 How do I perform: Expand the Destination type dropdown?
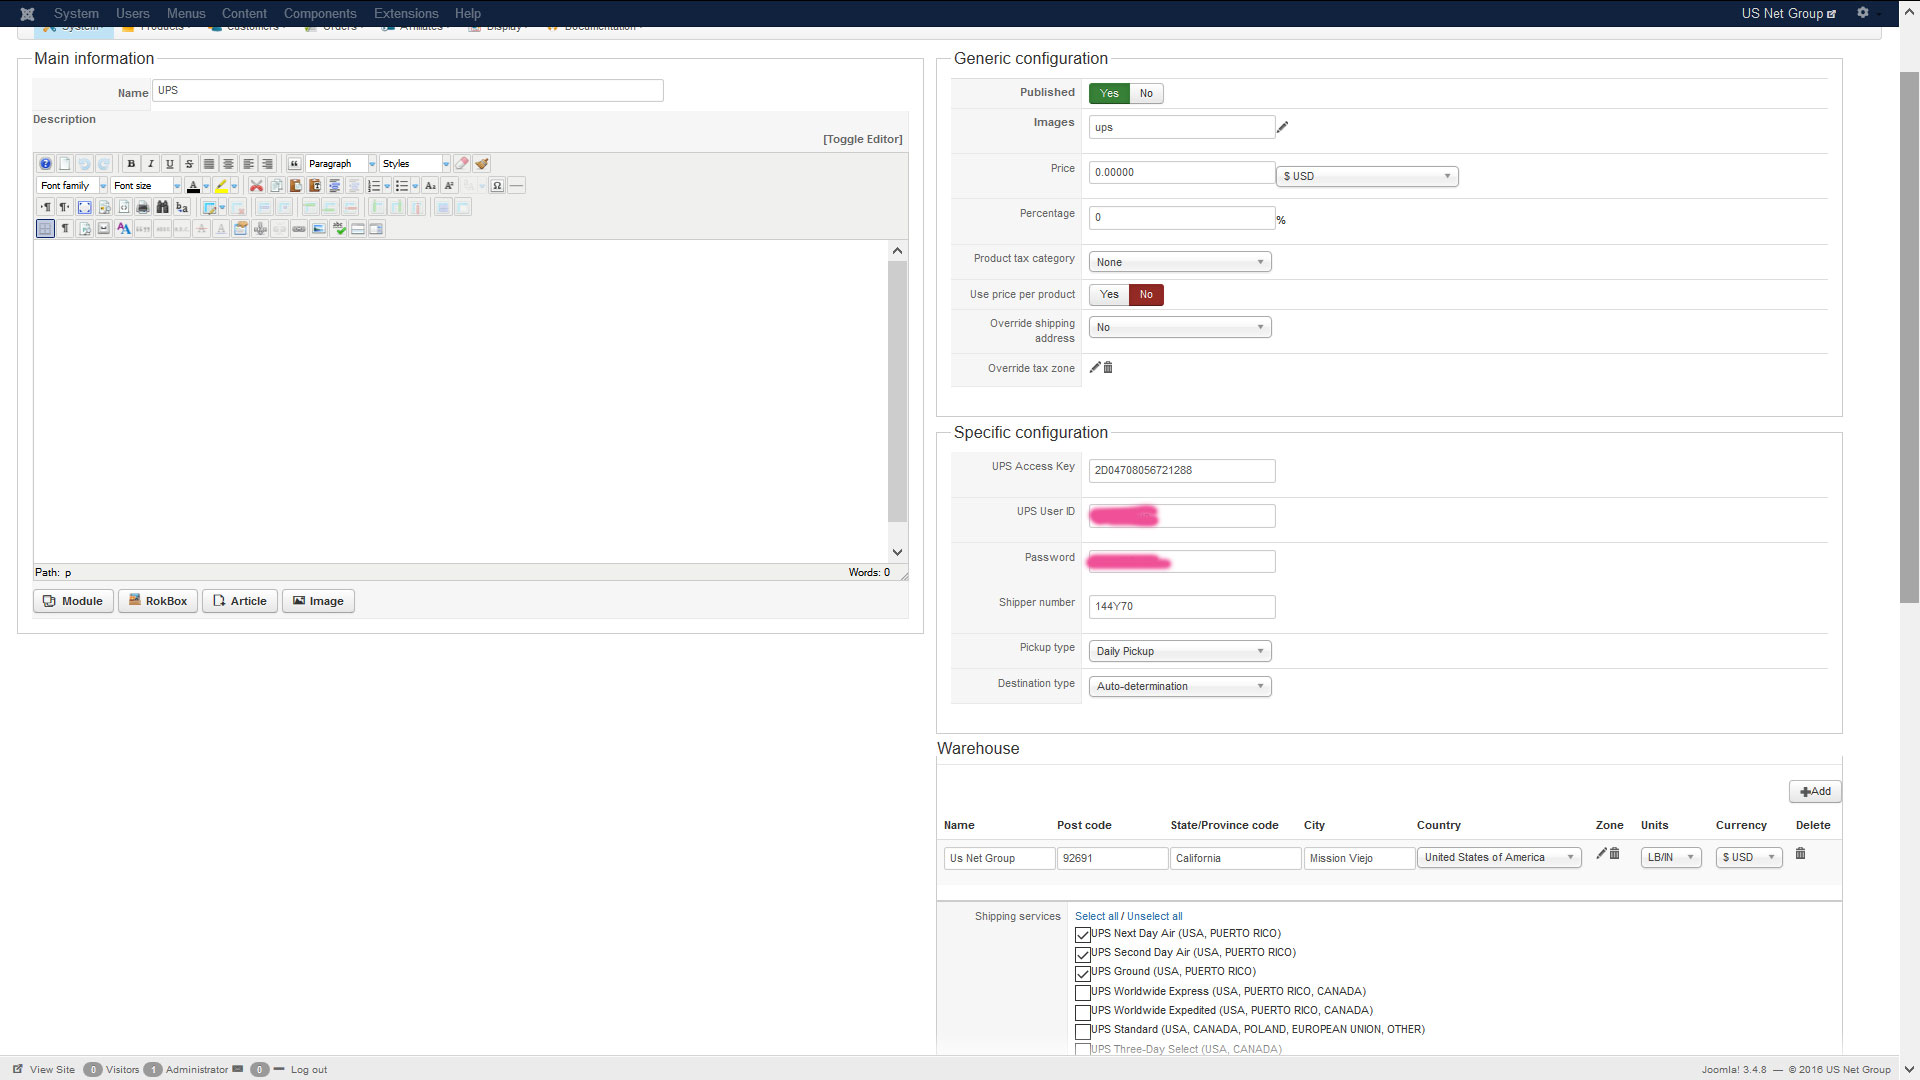1179,687
